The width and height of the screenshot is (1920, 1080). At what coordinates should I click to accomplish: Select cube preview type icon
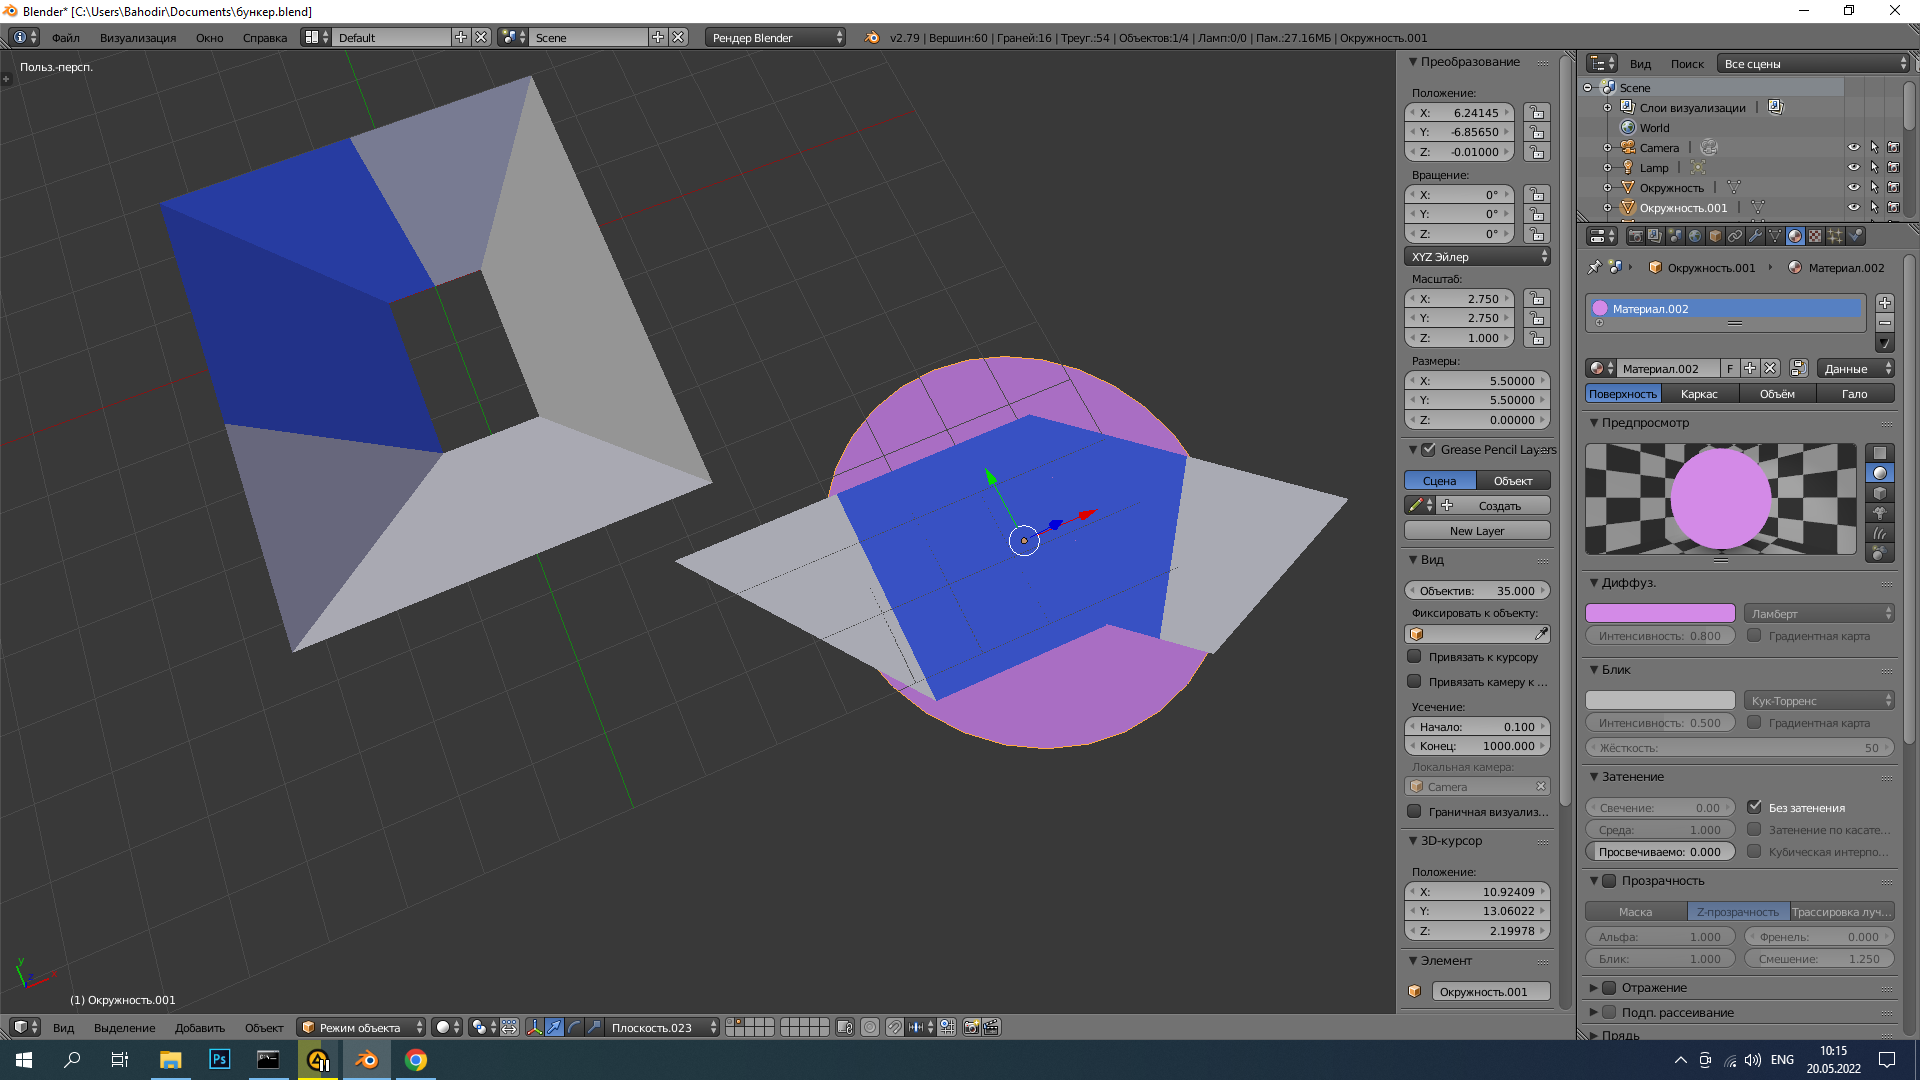(x=1880, y=493)
